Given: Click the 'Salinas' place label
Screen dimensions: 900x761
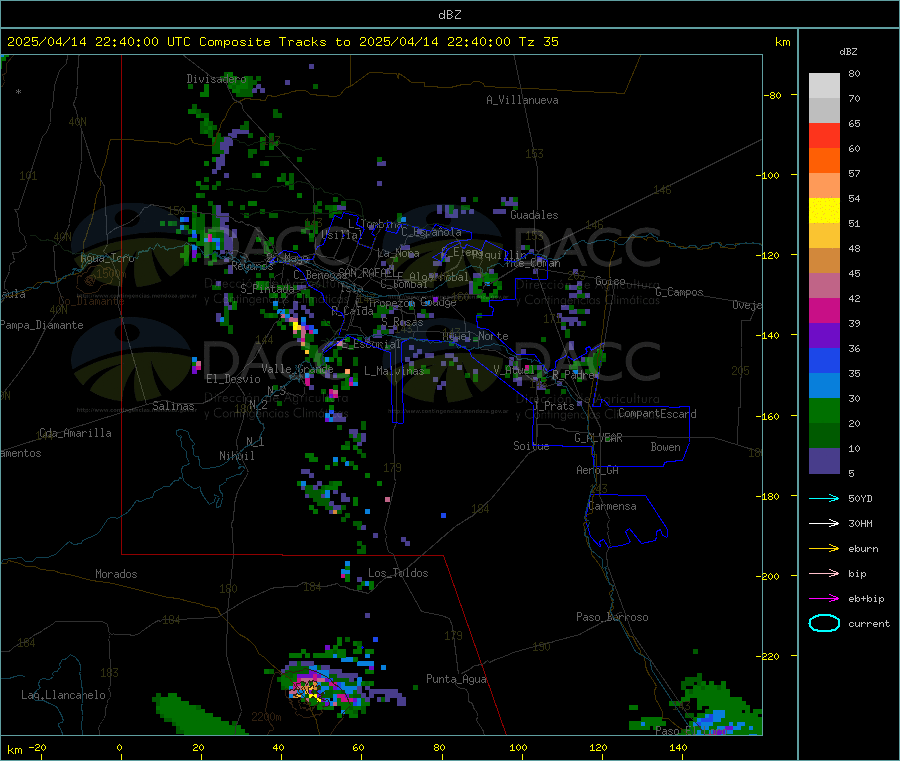Looking at the screenshot, I should tap(173, 406).
